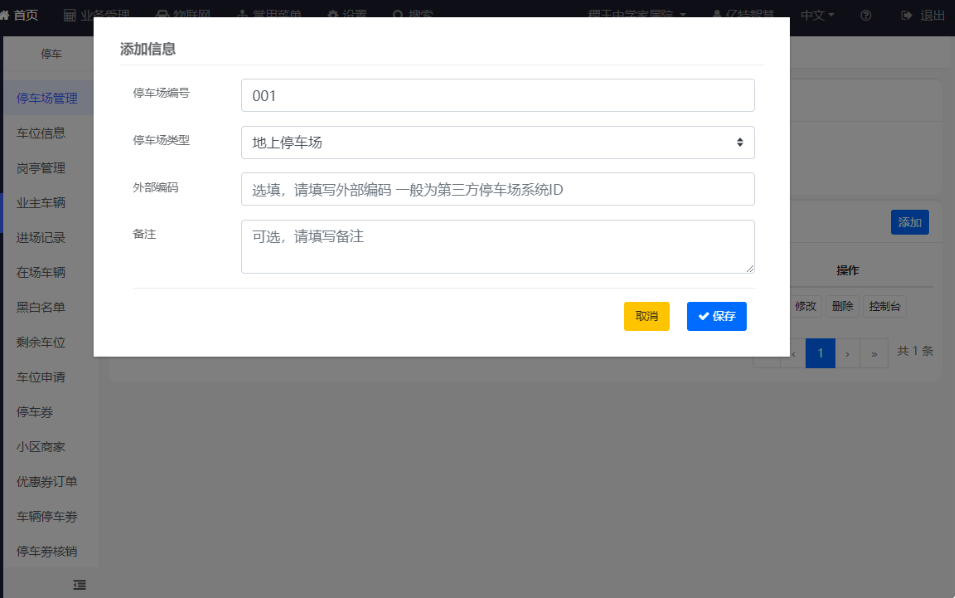Click the 停车场编号 input field

498,96
